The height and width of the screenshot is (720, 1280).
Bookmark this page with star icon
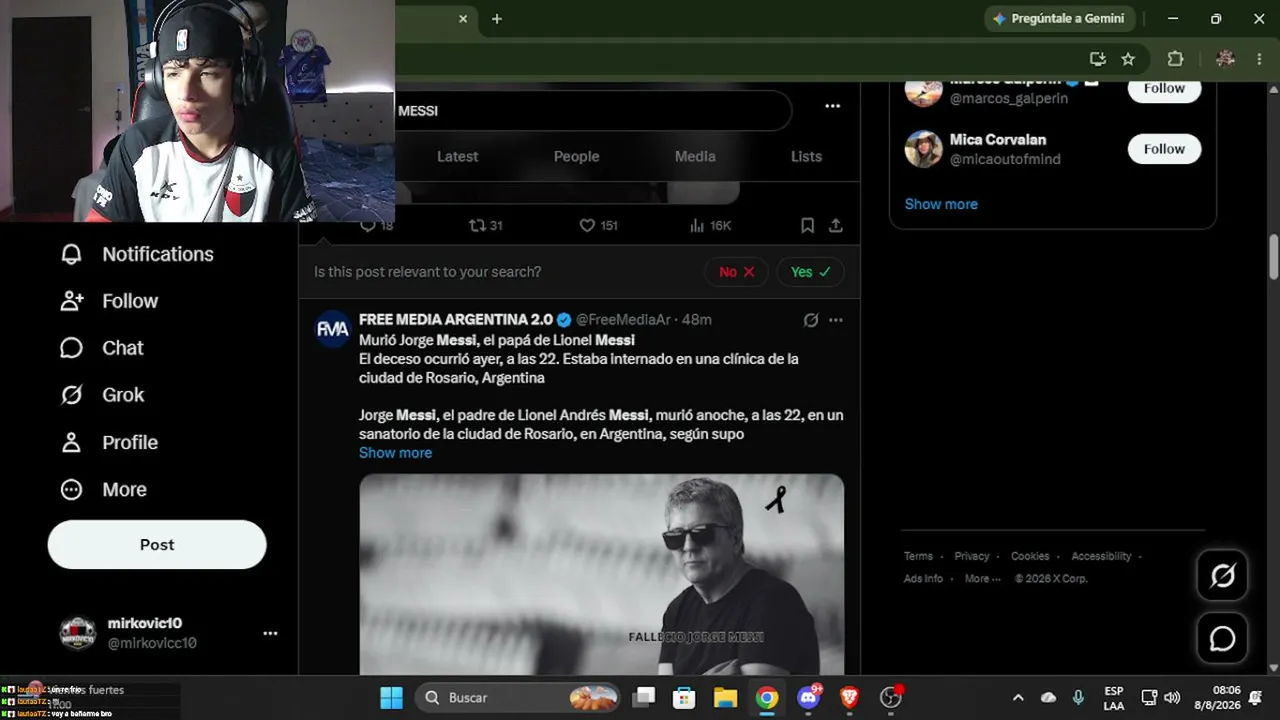point(1128,59)
